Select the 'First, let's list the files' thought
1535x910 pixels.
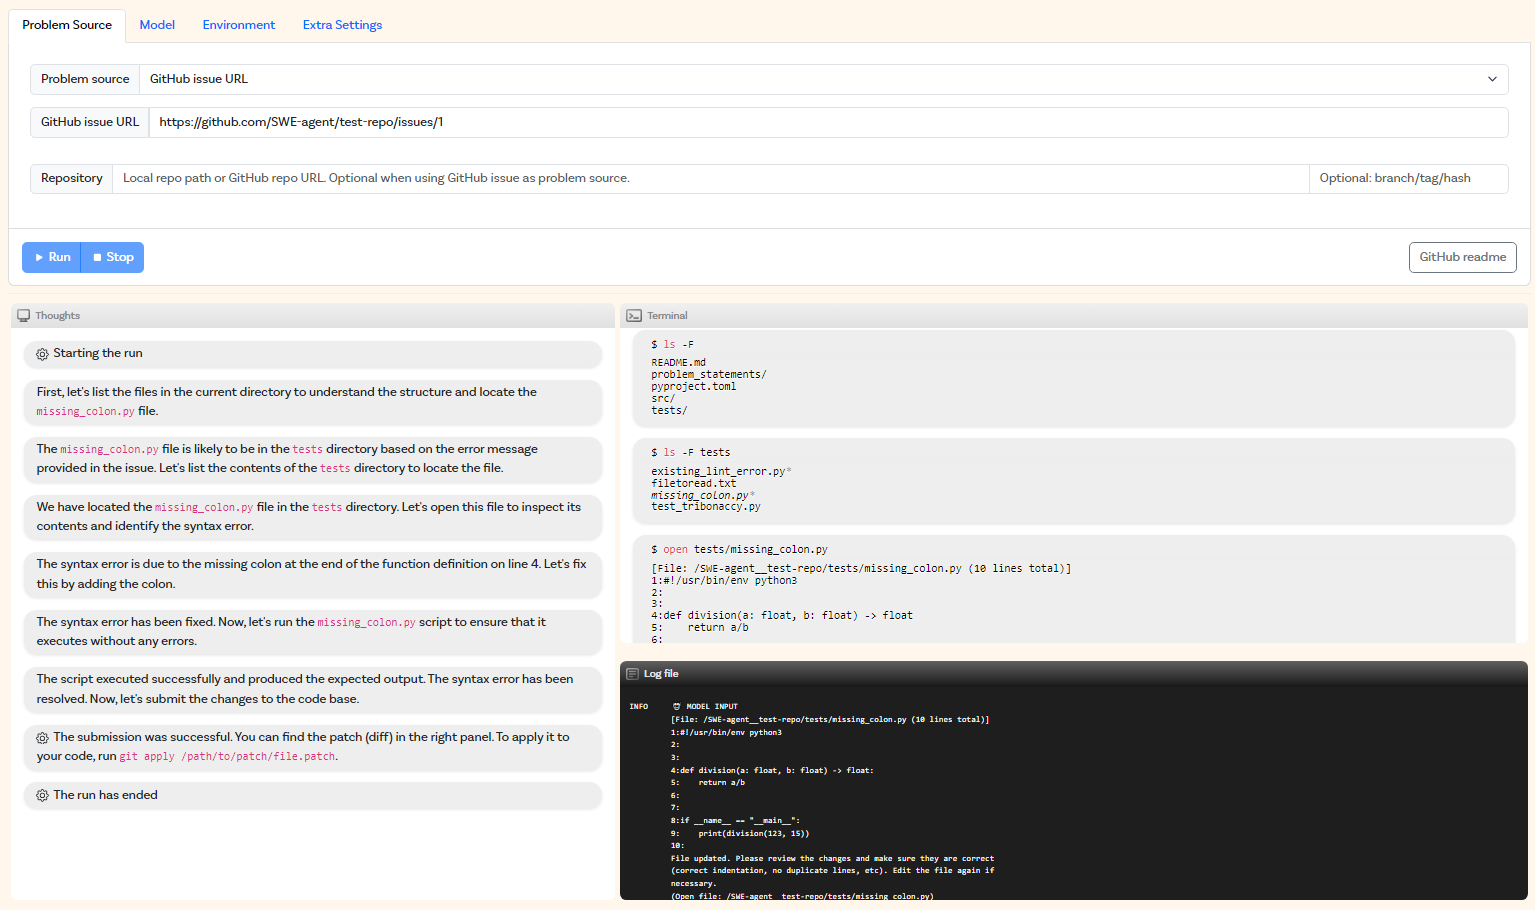pyautogui.click(x=313, y=402)
